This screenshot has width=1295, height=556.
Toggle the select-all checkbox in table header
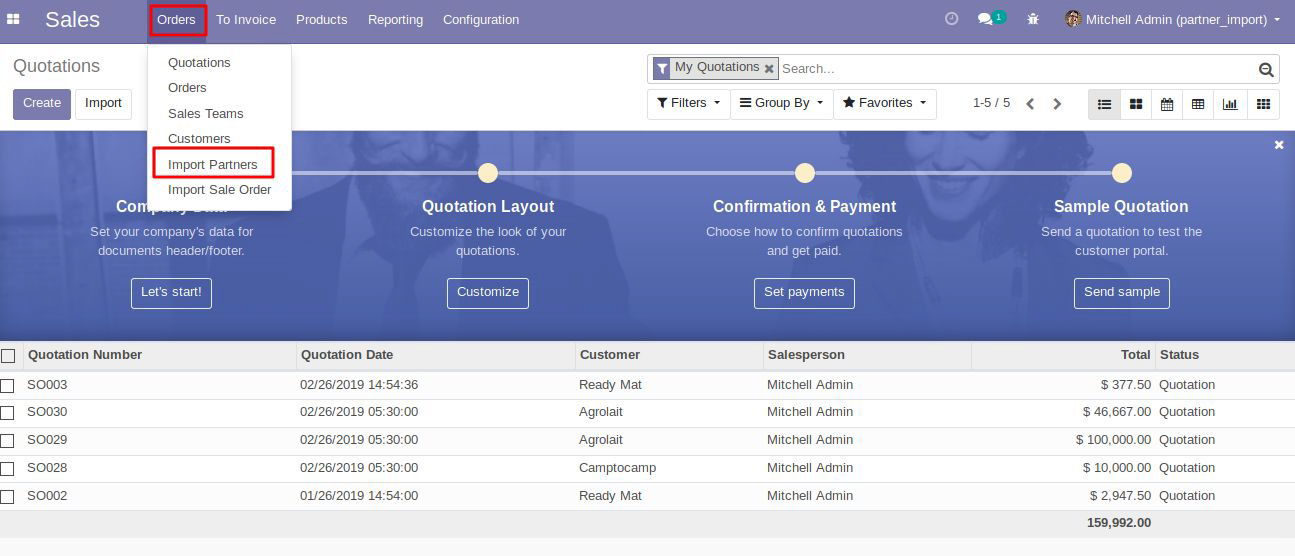point(8,355)
